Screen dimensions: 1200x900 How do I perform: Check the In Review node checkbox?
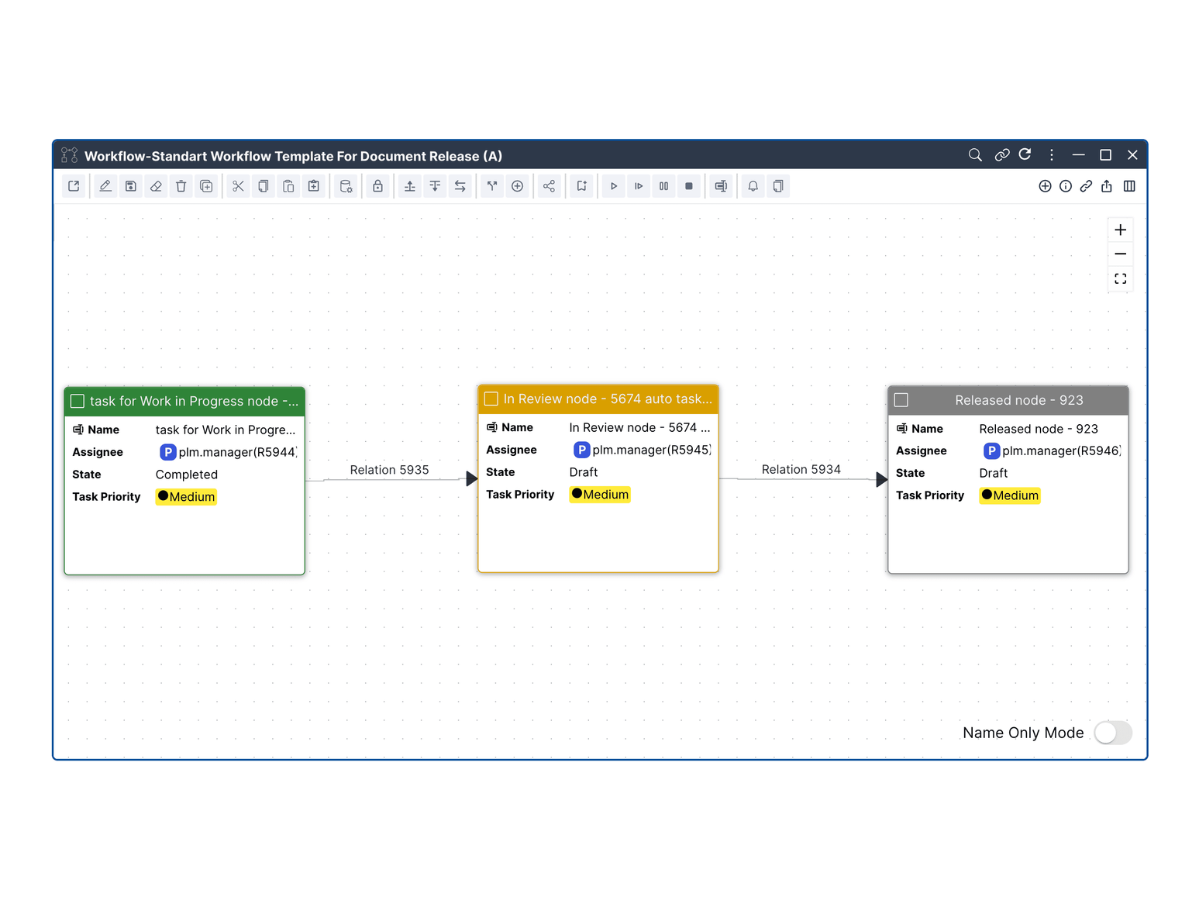tap(491, 399)
